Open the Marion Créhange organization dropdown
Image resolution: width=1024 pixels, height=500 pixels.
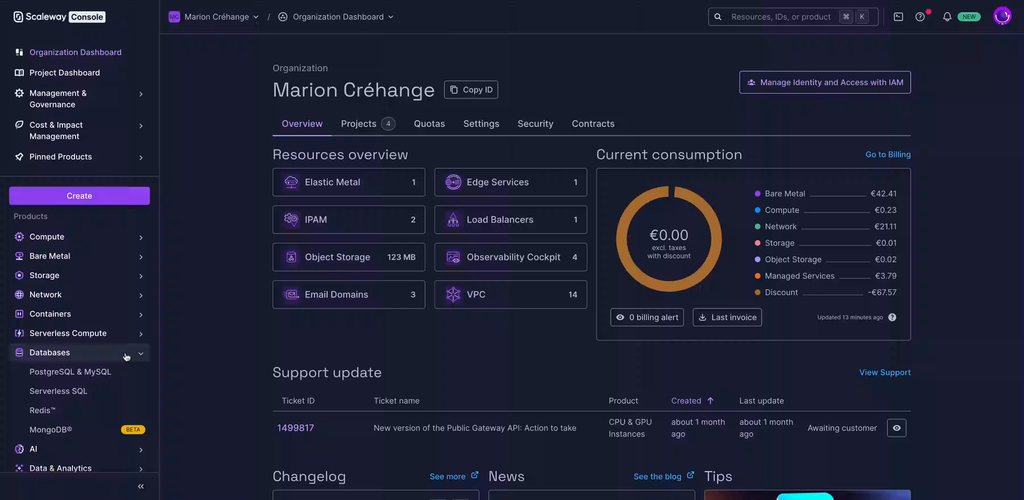(x=214, y=17)
